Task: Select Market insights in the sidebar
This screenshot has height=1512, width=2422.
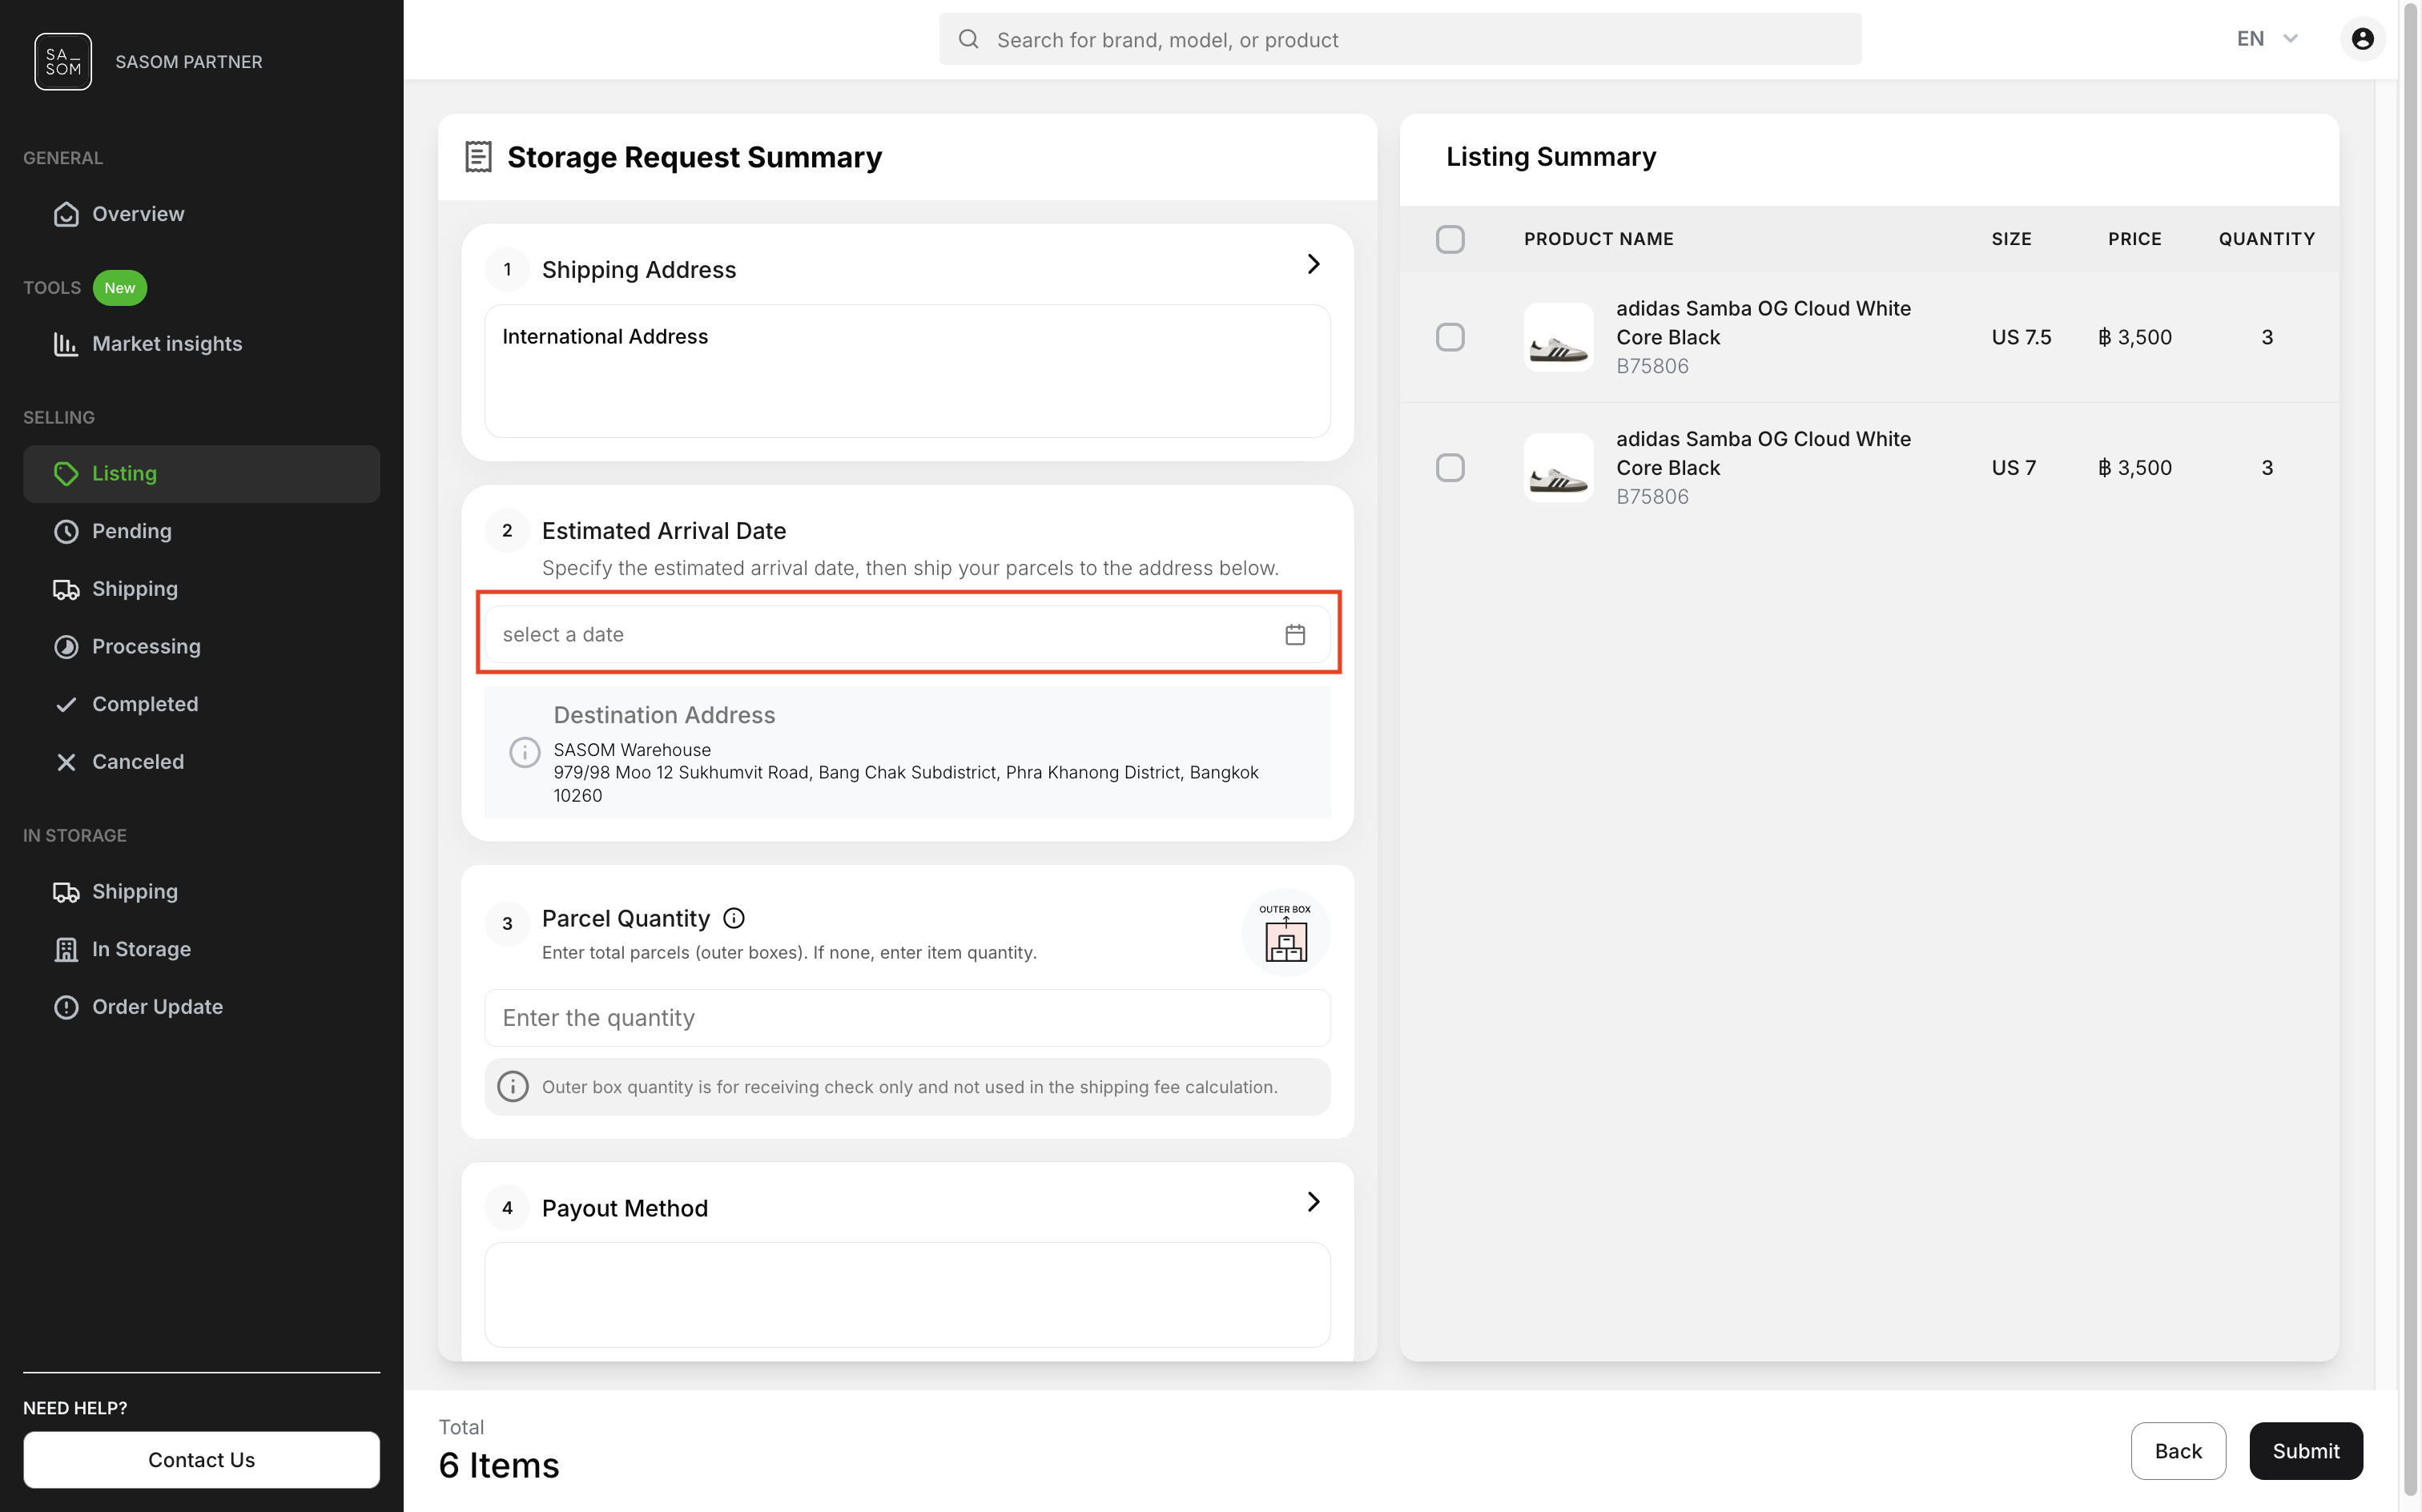Action: pyautogui.click(x=166, y=343)
